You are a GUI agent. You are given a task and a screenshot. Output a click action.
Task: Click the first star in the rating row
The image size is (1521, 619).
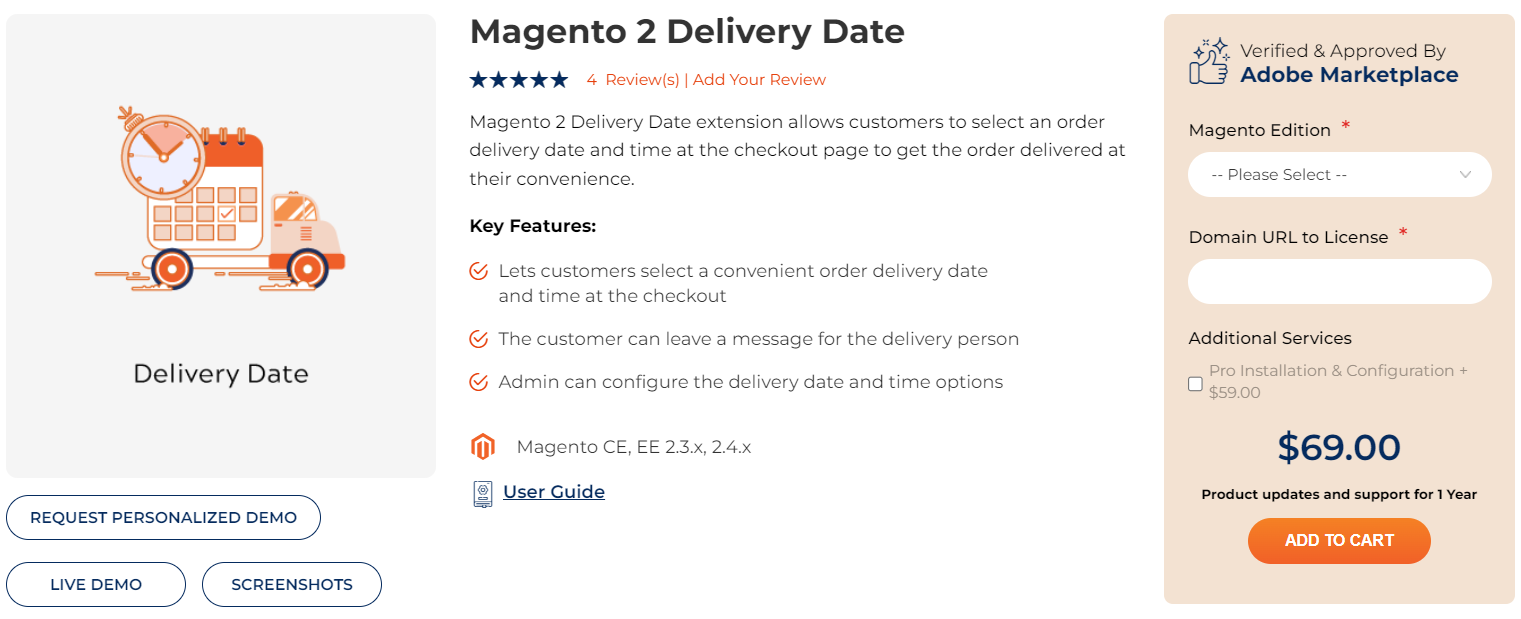[x=478, y=78]
